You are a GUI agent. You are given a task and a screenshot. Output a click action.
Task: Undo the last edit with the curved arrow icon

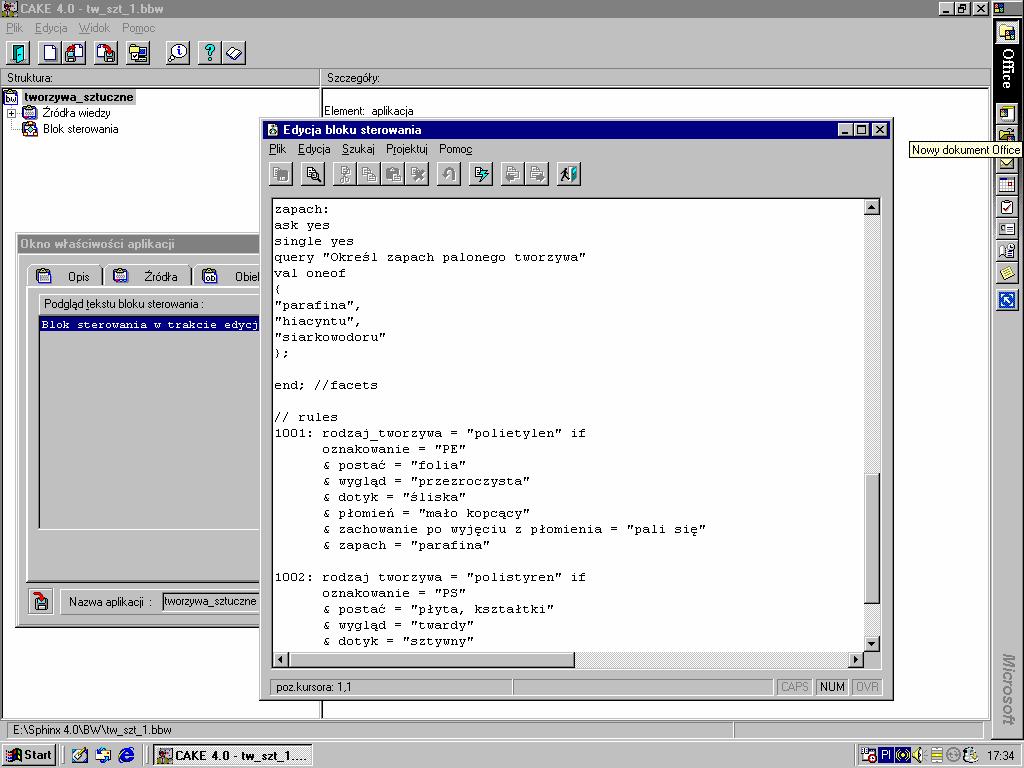pos(449,174)
